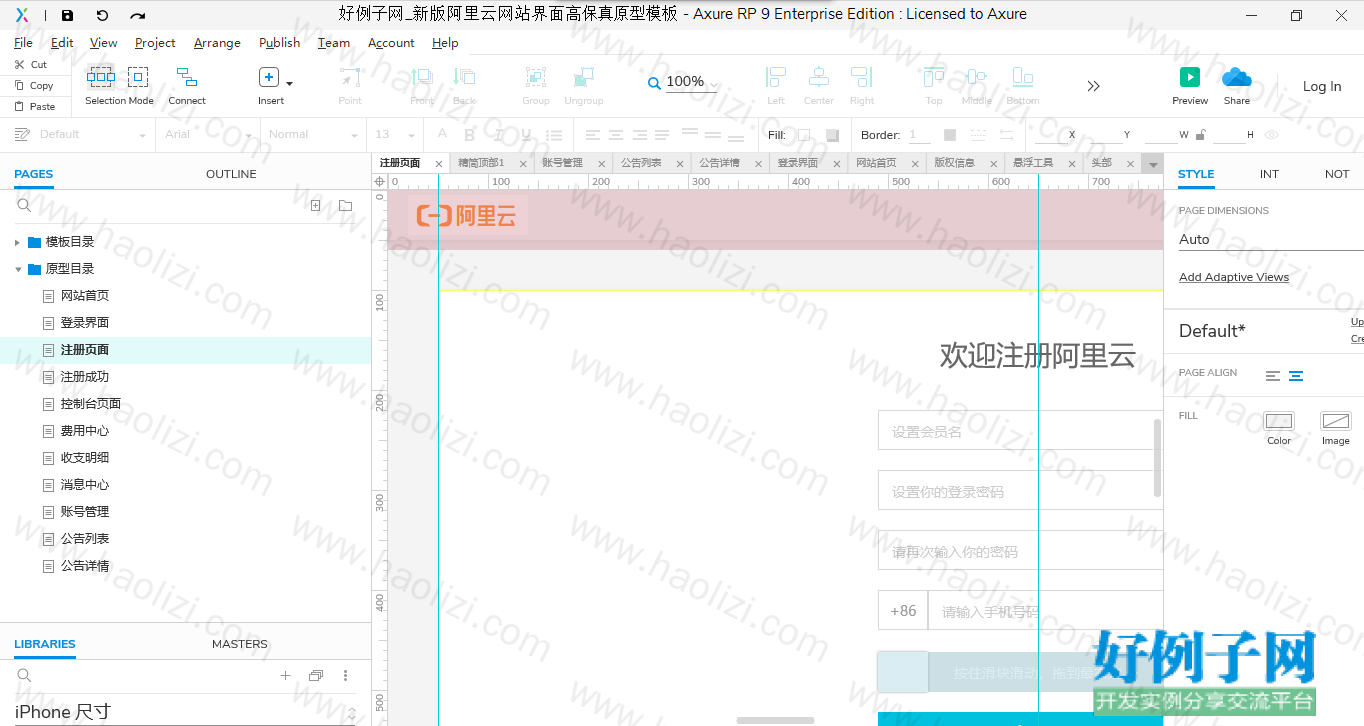Select the contained selection mode icon
The width and height of the screenshot is (1364, 726).
[x=138, y=77]
